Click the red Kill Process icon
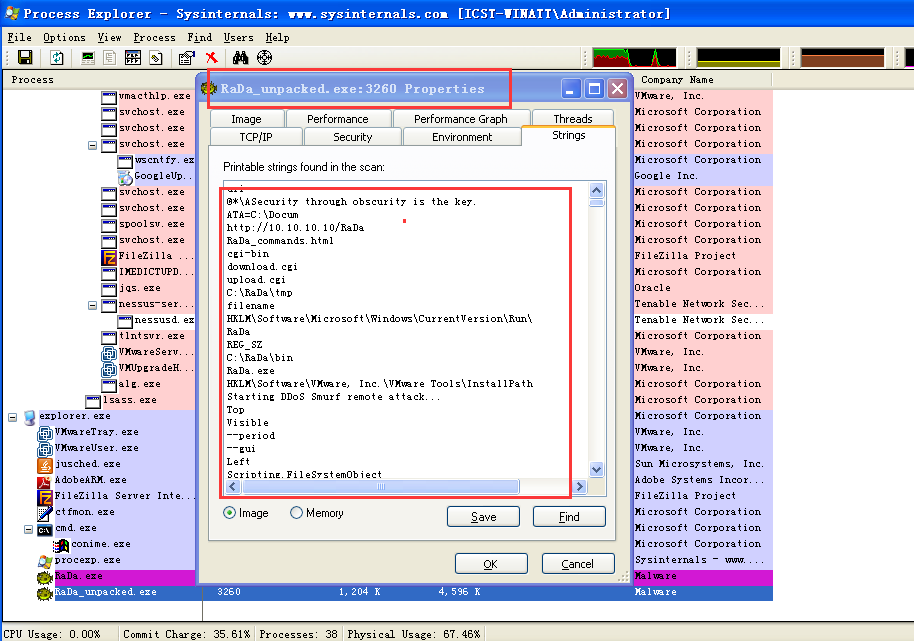 coord(212,57)
